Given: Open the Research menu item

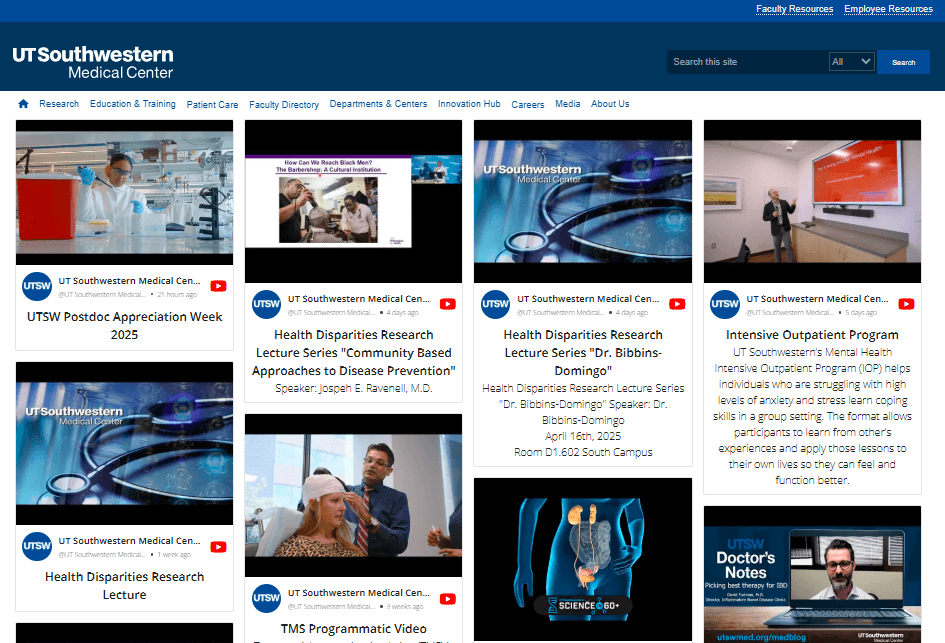Looking at the screenshot, I should 59,104.
